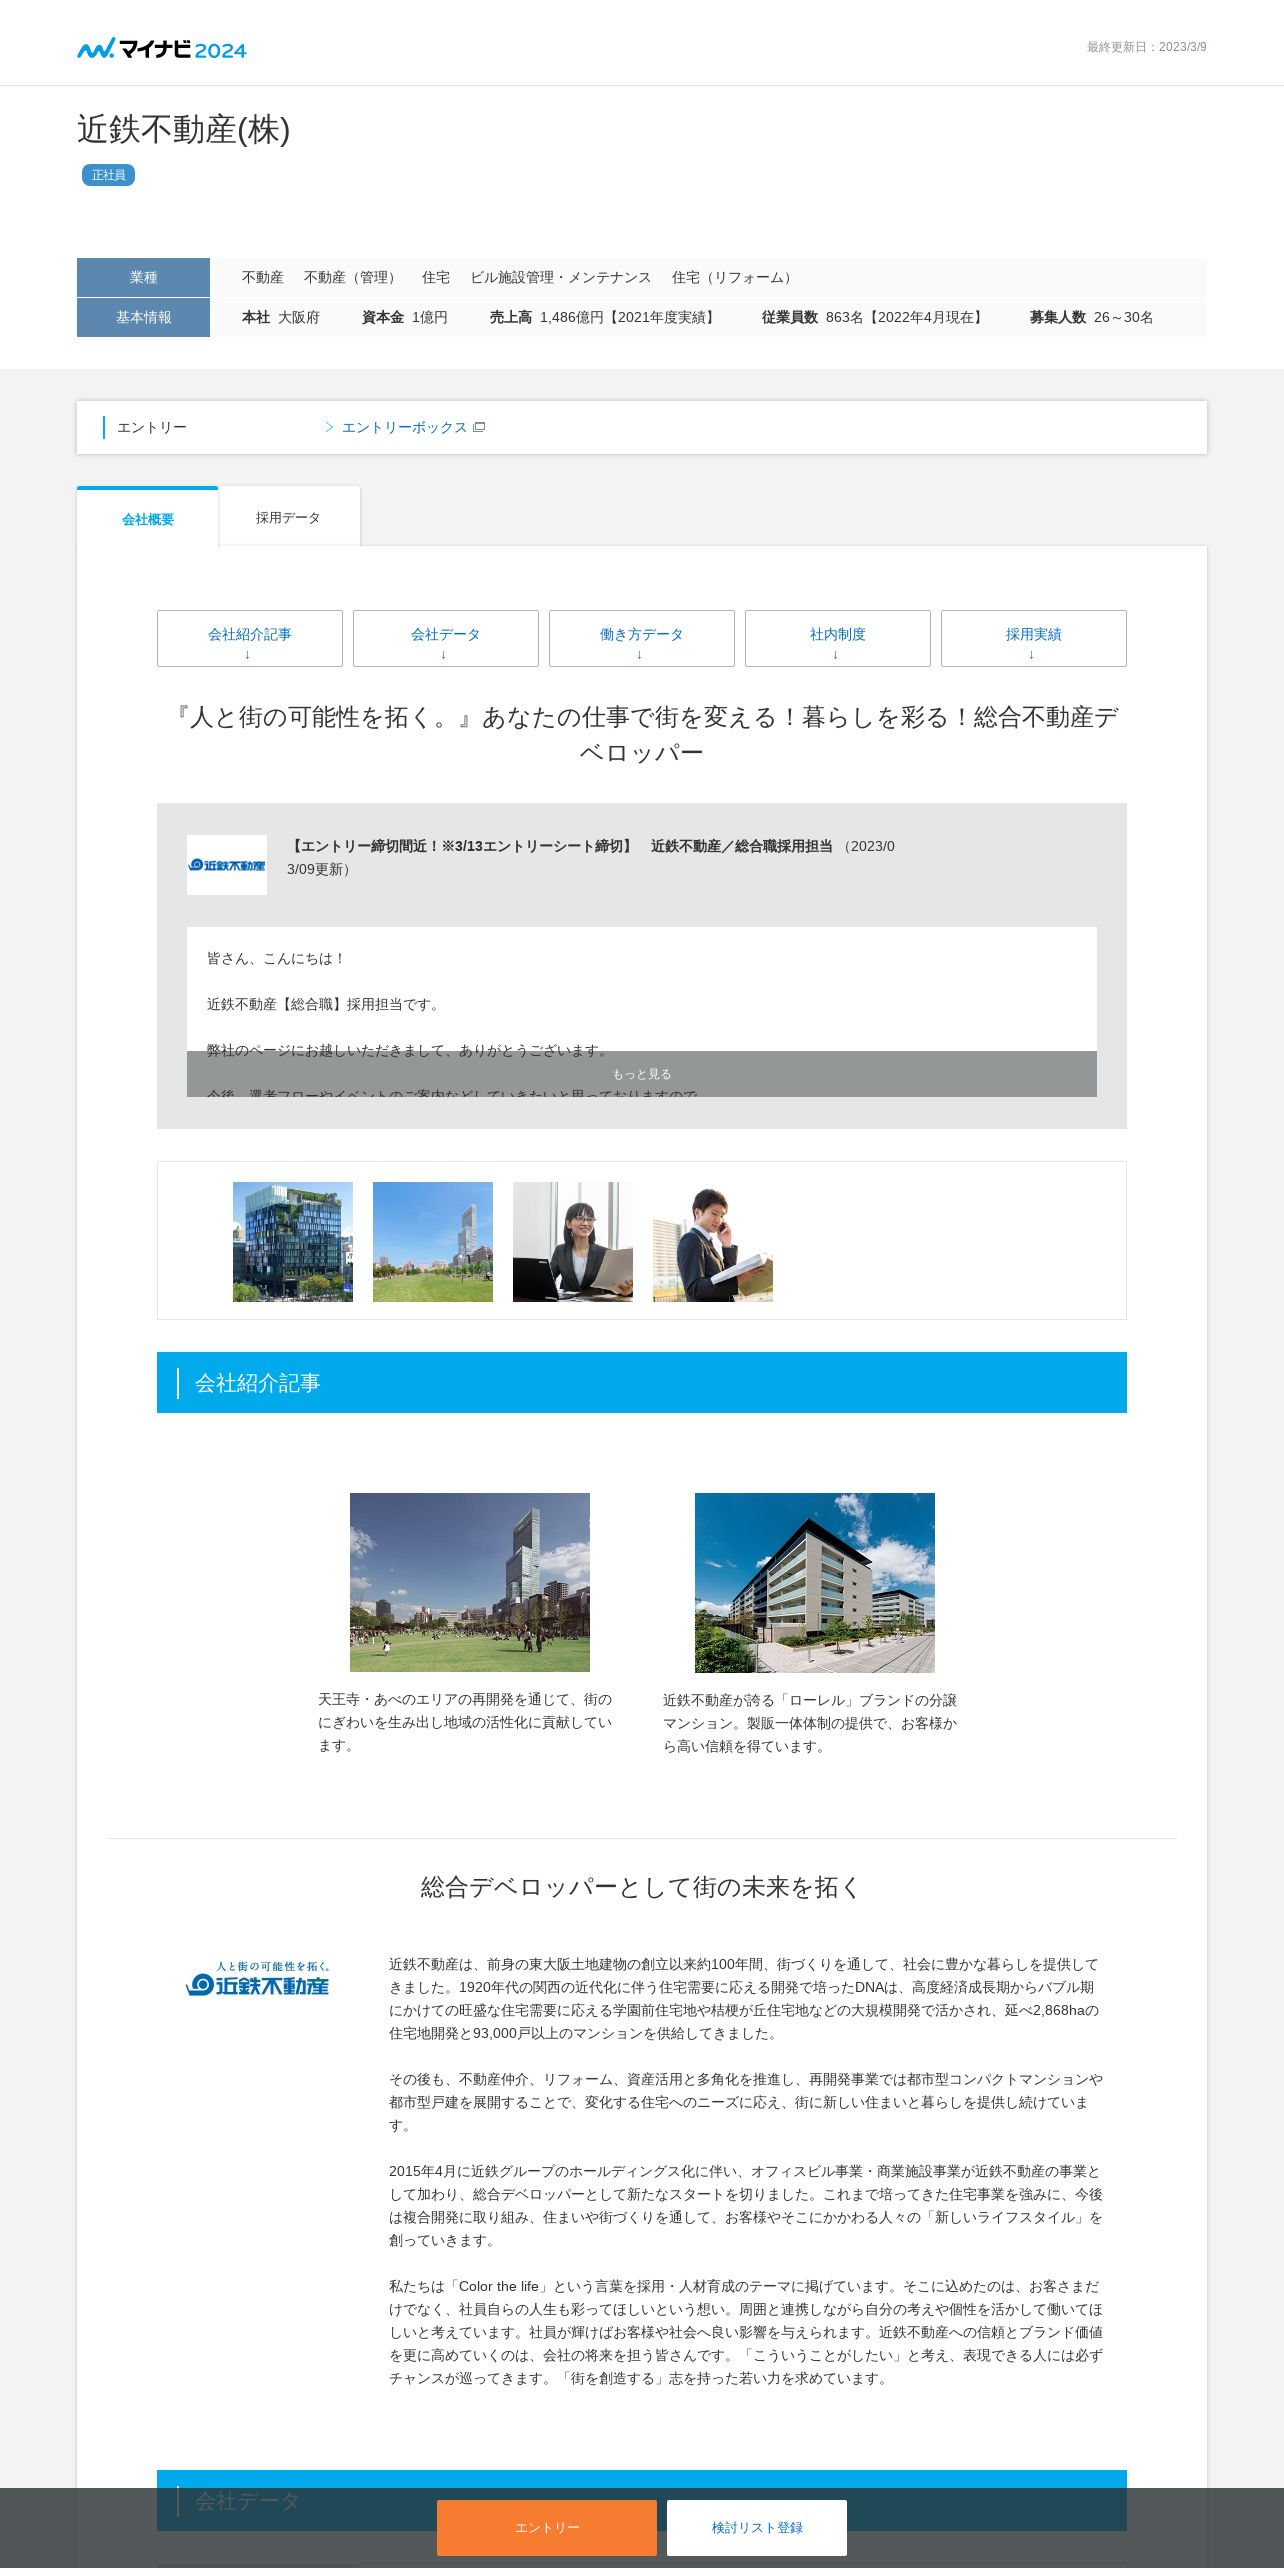
Task: Open the park and skyscraper thumbnail
Action: point(433,1242)
